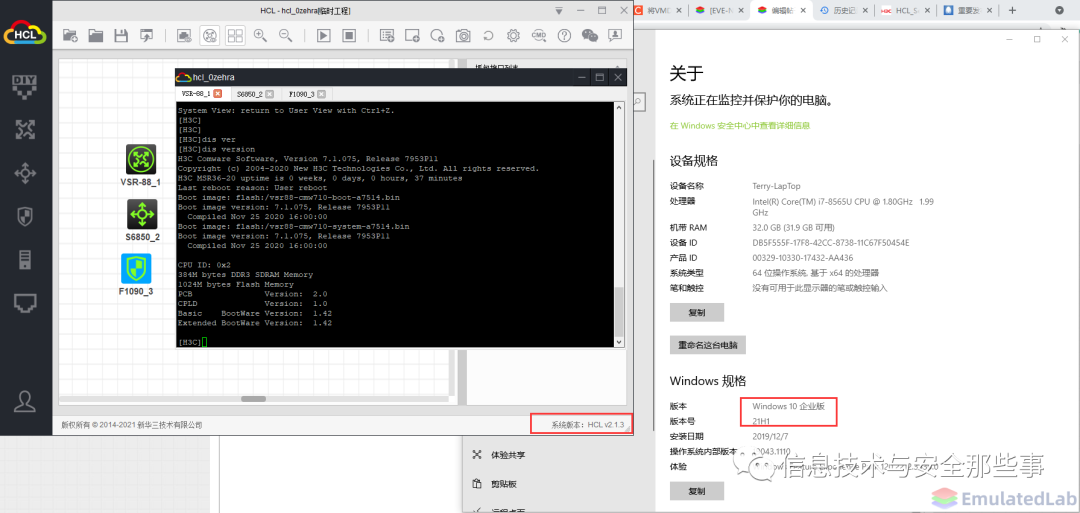Open HCL settings gear icon
The image size is (1080, 513).
click(513, 36)
